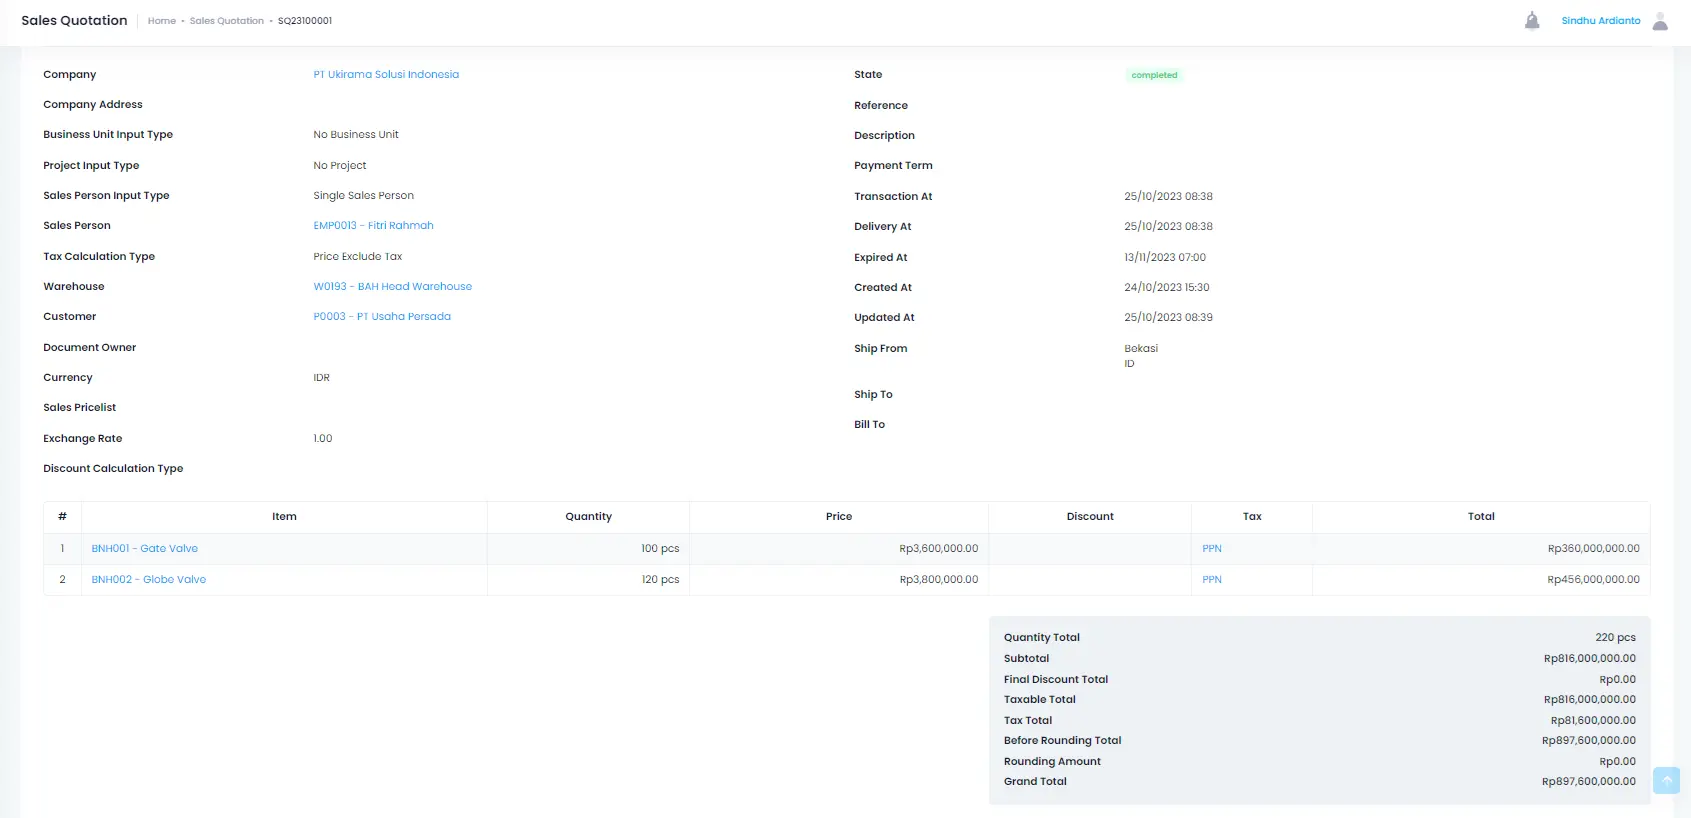This screenshot has height=818, width=1691.
Task: Click the completed state badge
Action: [1154, 76]
